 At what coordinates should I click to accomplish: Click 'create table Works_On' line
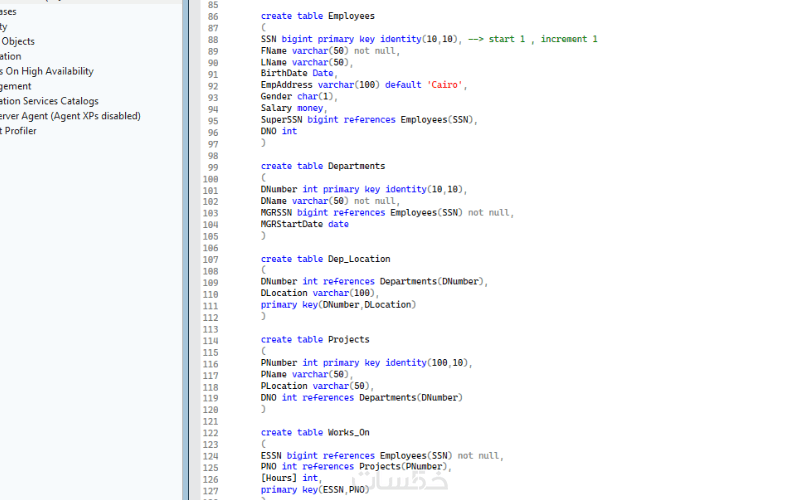(x=315, y=432)
